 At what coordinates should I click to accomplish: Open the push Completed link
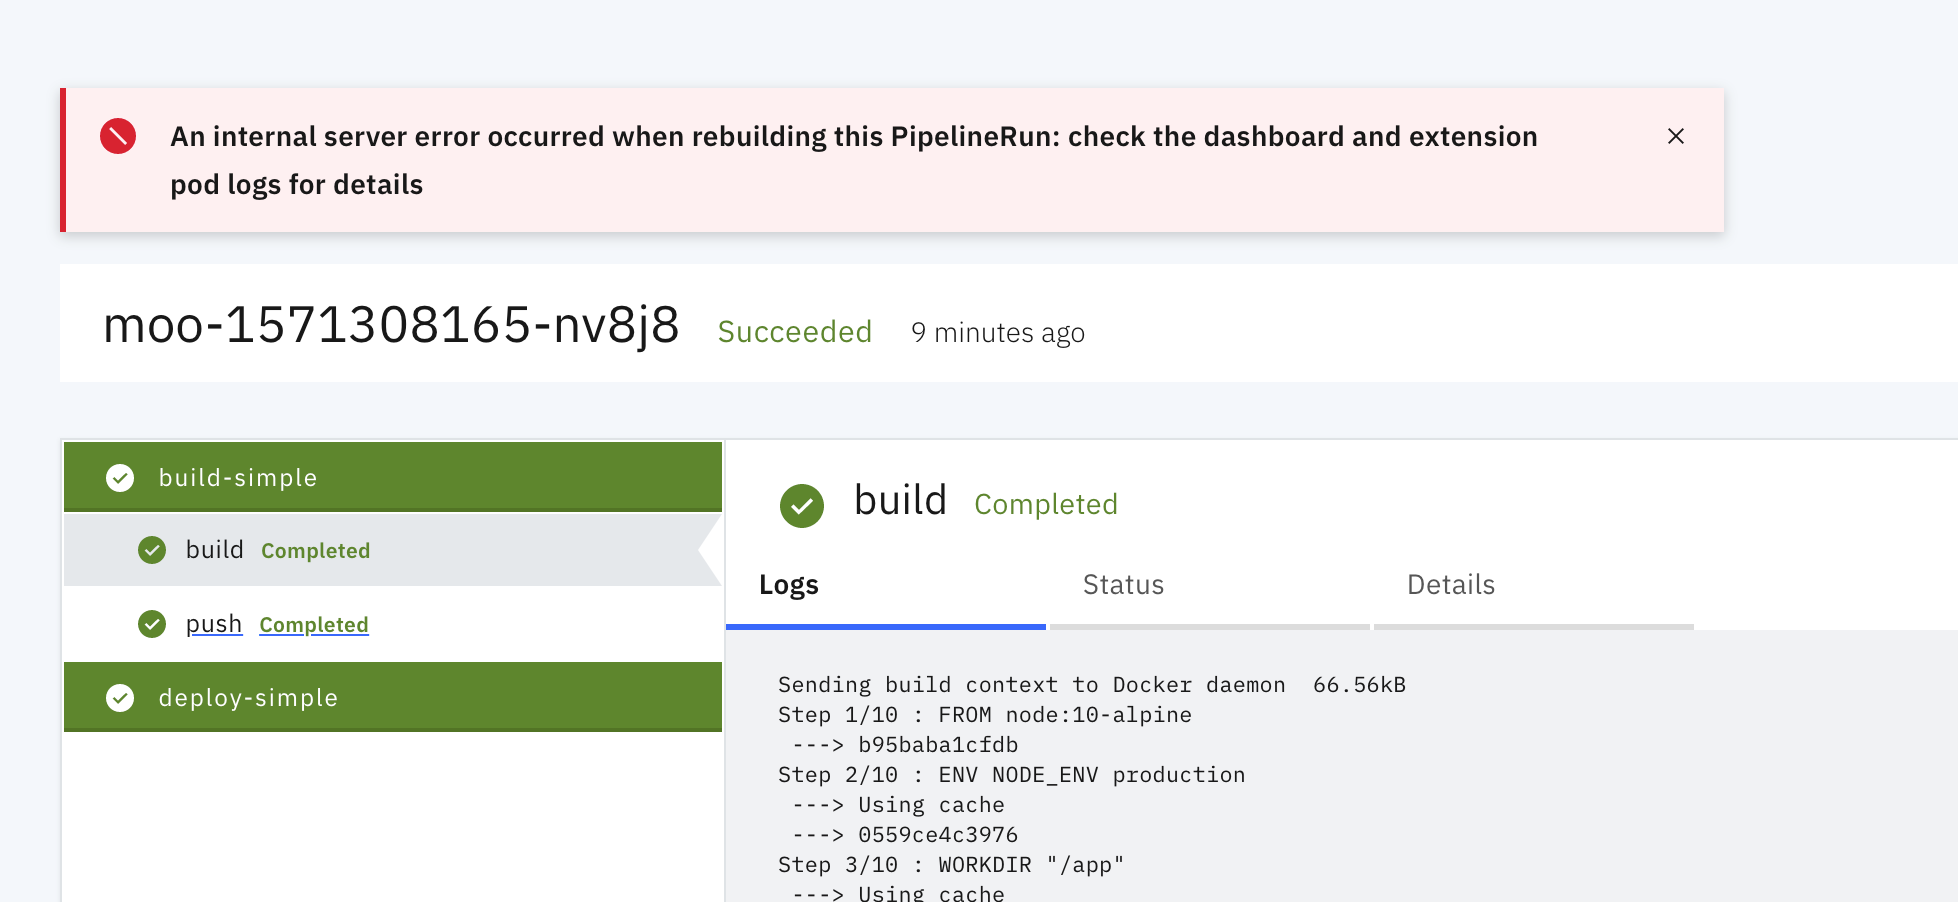[313, 624]
